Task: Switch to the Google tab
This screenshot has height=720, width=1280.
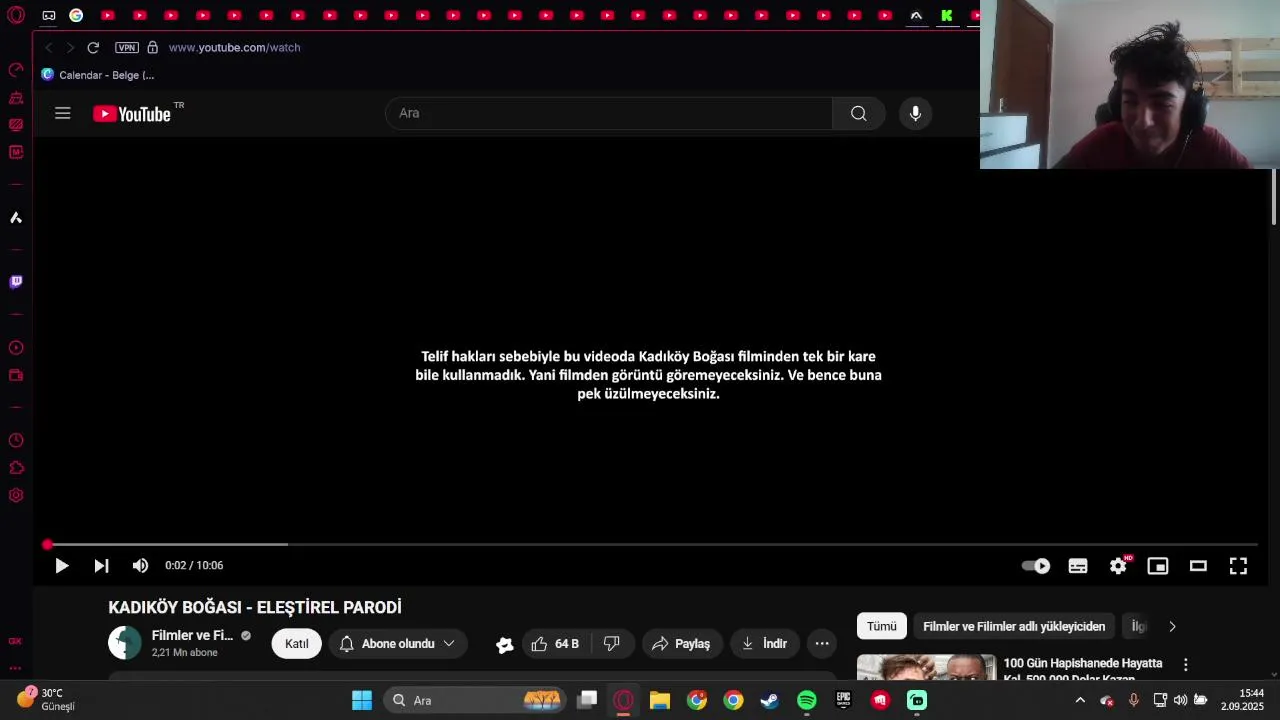Action: point(76,15)
